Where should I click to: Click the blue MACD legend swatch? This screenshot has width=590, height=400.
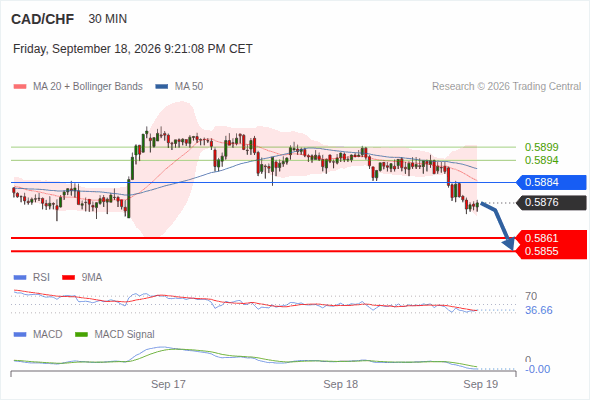point(20,335)
